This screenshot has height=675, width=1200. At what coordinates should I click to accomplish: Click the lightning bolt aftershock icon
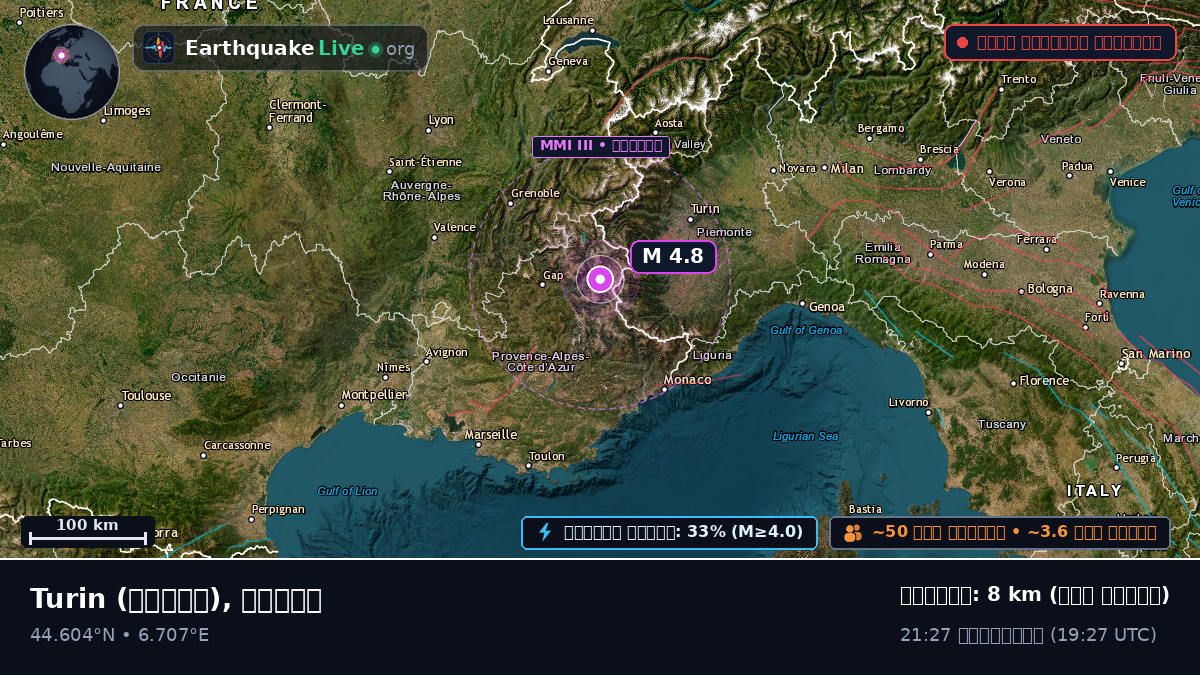tap(545, 532)
